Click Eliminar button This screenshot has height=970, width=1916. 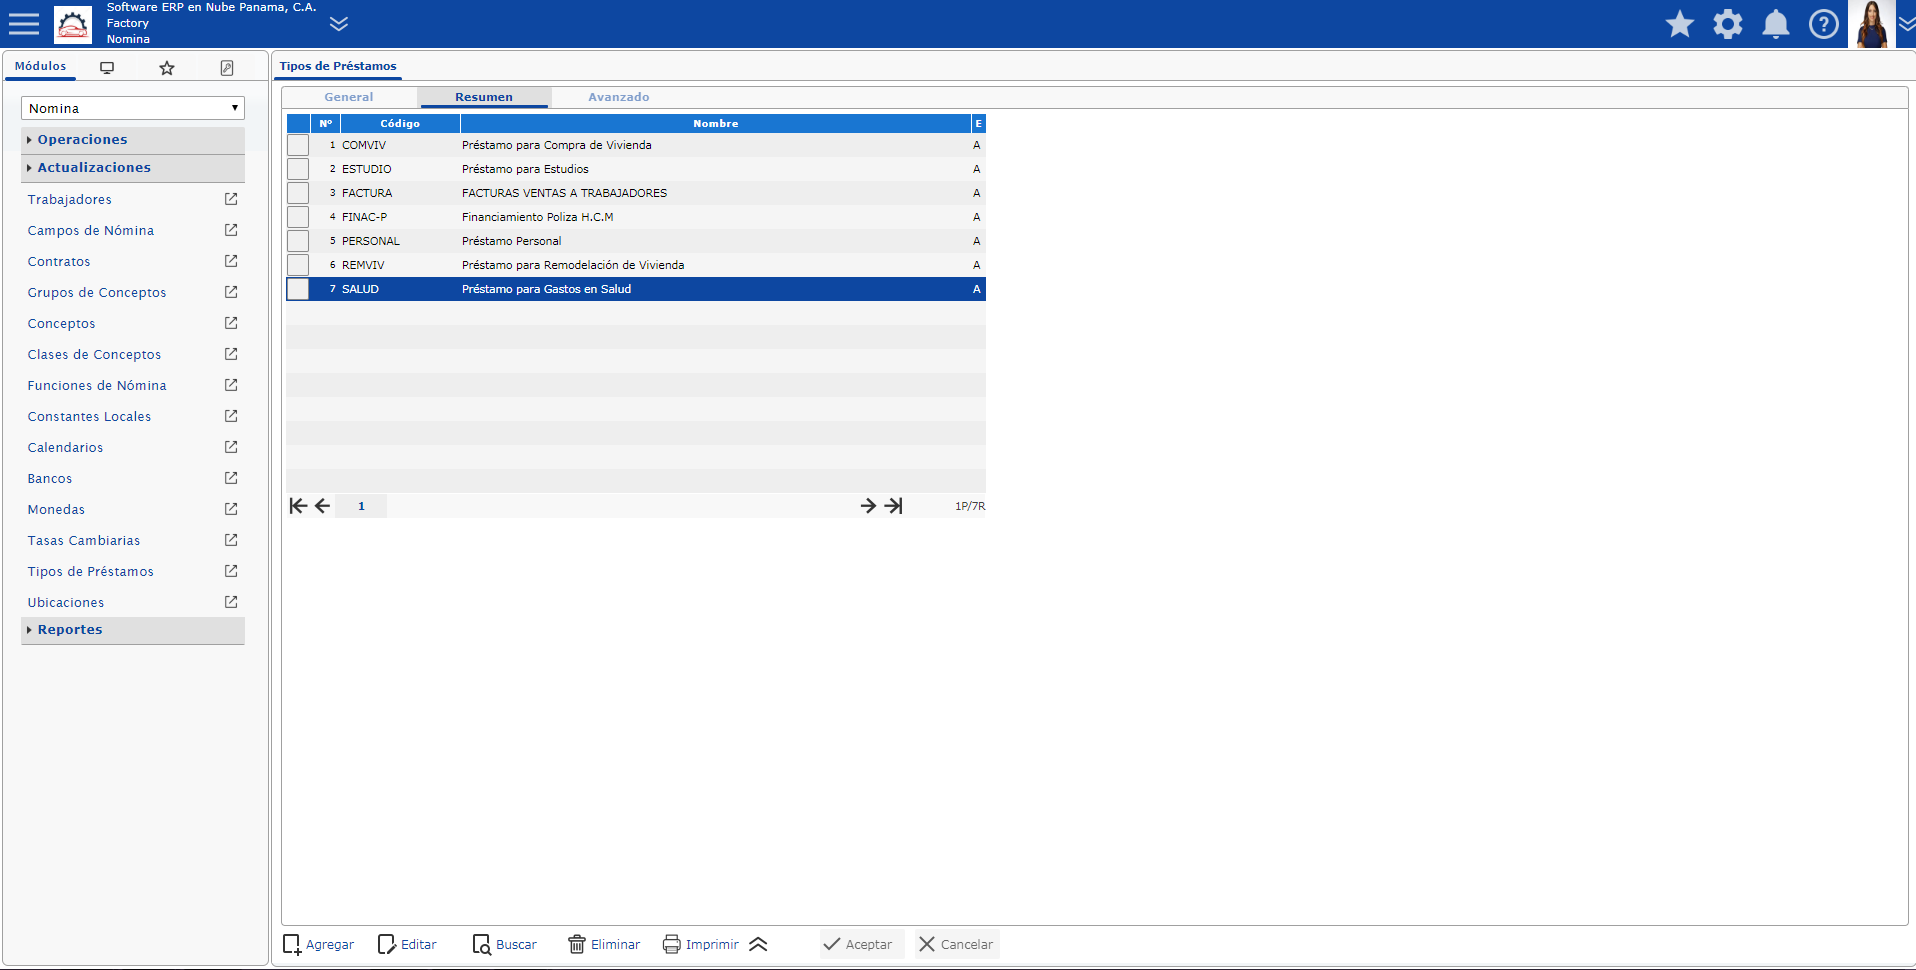point(604,944)
